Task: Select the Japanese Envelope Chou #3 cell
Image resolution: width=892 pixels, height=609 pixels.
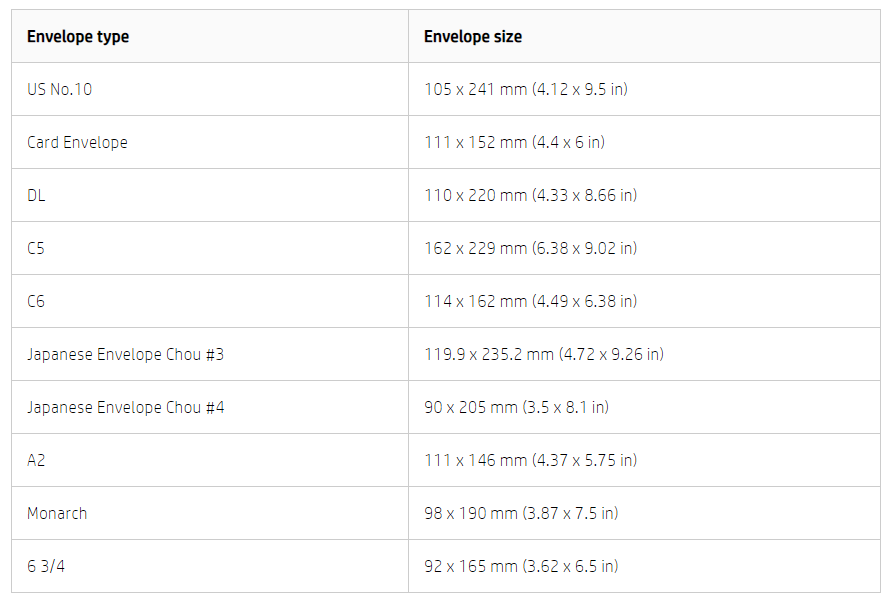Action: (126, 354)
